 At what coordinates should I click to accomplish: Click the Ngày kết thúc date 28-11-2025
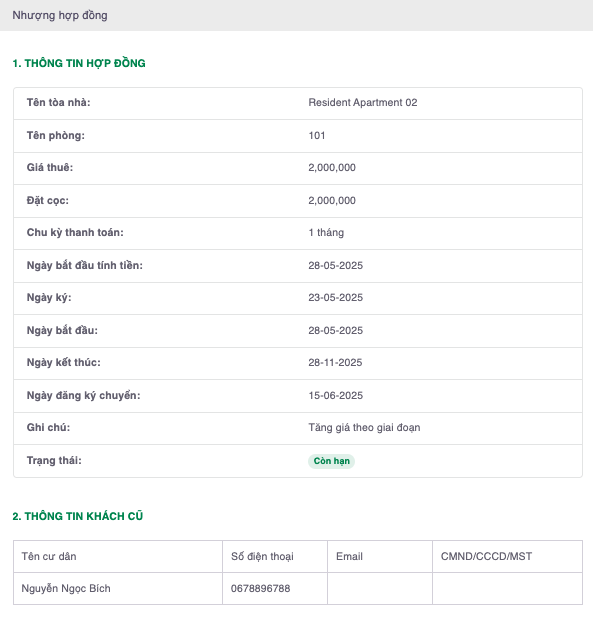[335, 362]
